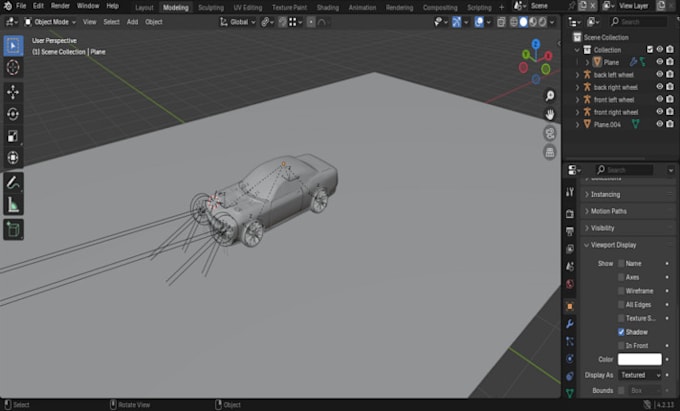Open the viewport Add menu
The width and height of the screenshot is (680, 411).
[132, 22]
